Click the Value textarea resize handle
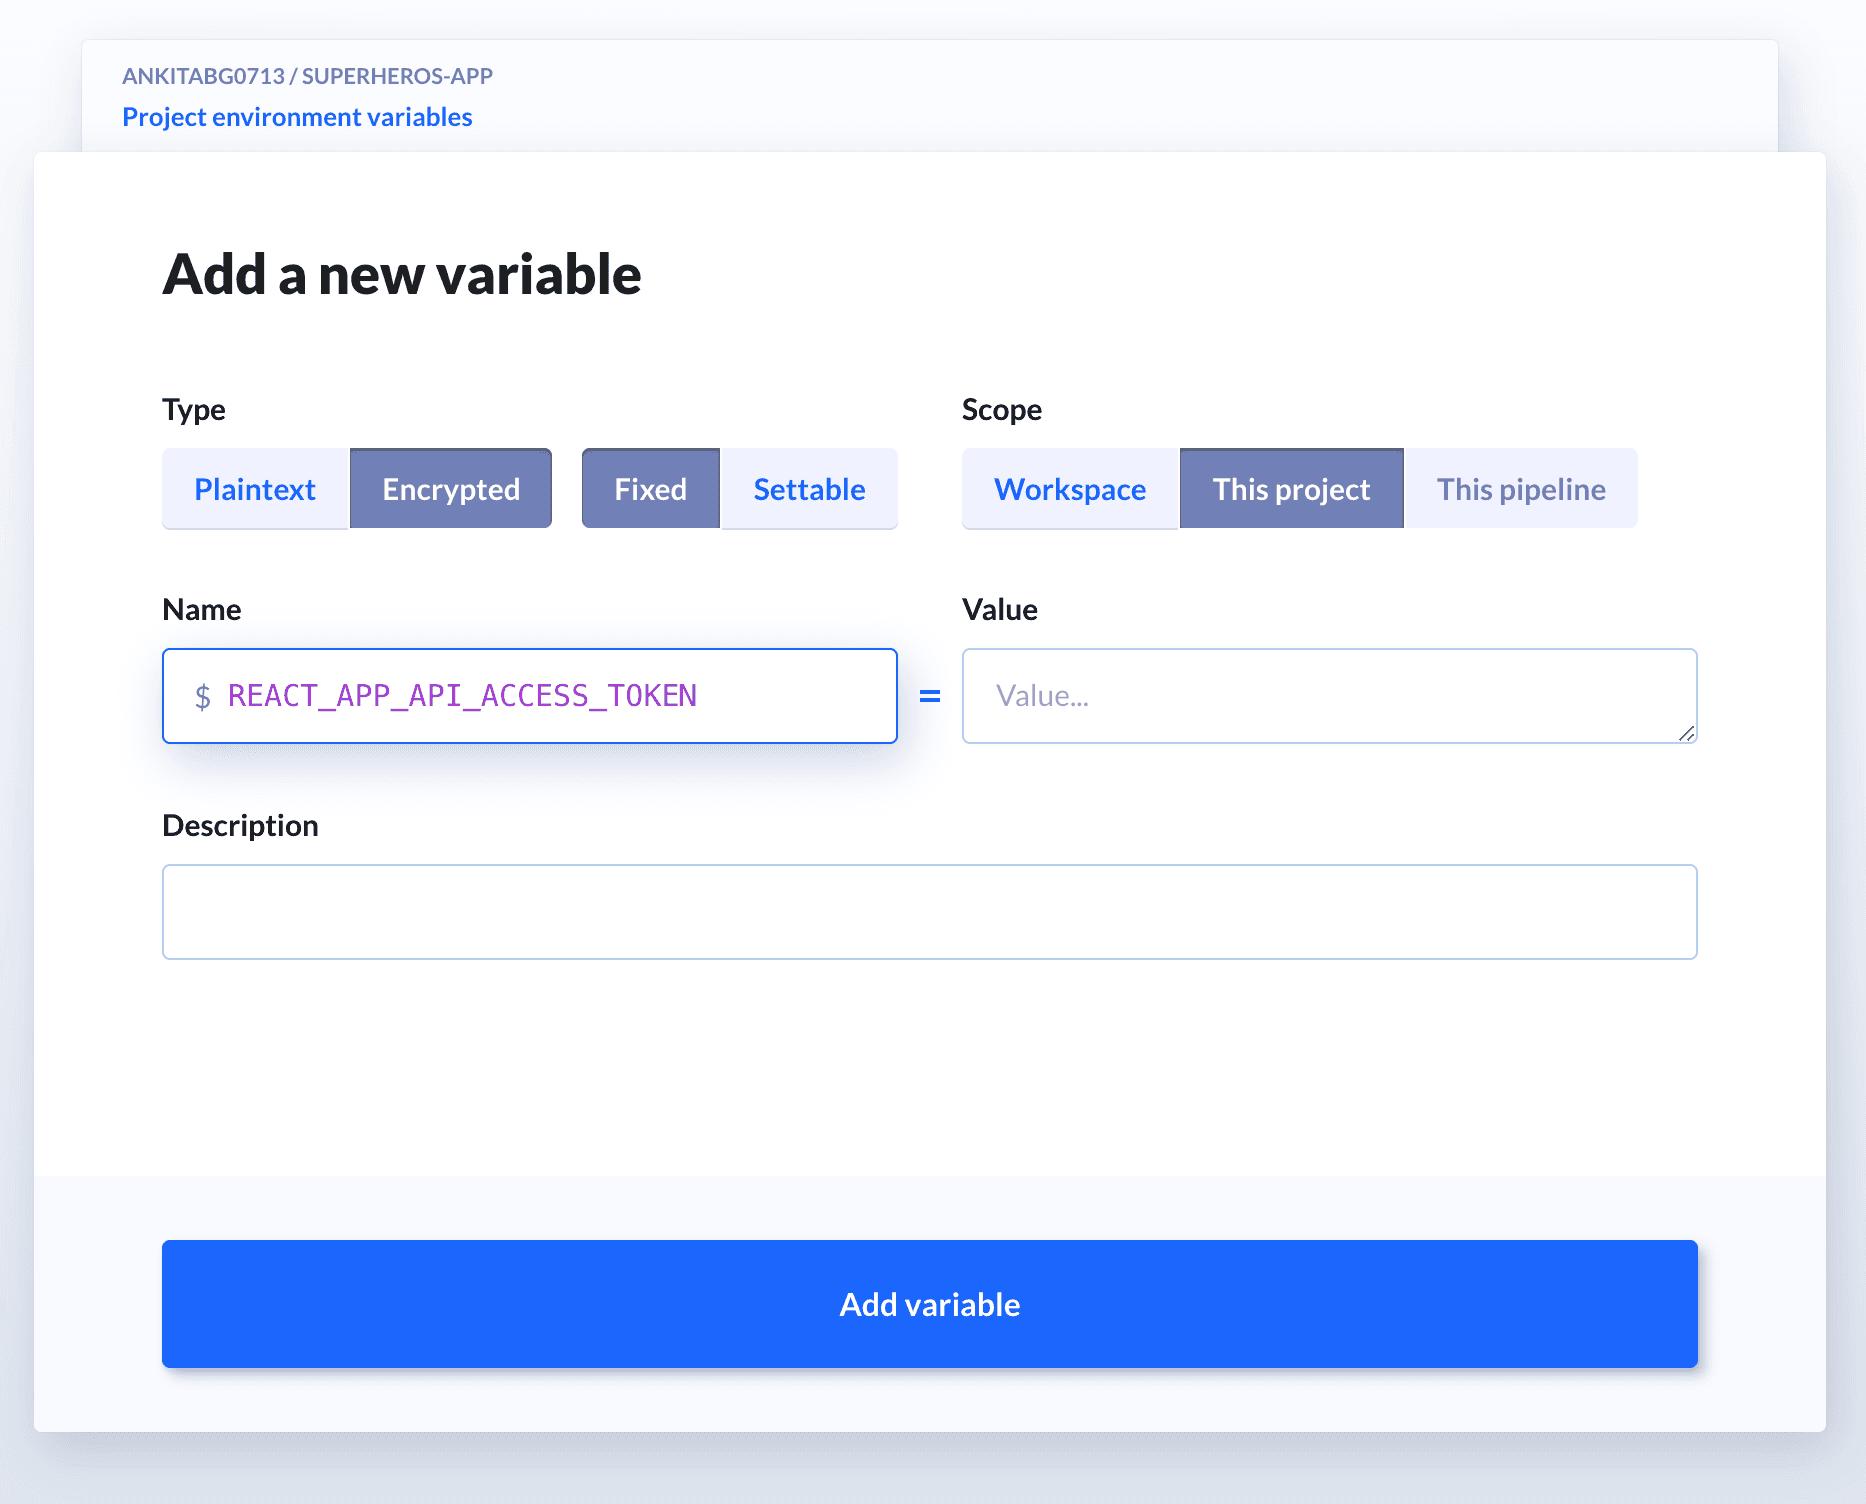 tap(1688, 736)
